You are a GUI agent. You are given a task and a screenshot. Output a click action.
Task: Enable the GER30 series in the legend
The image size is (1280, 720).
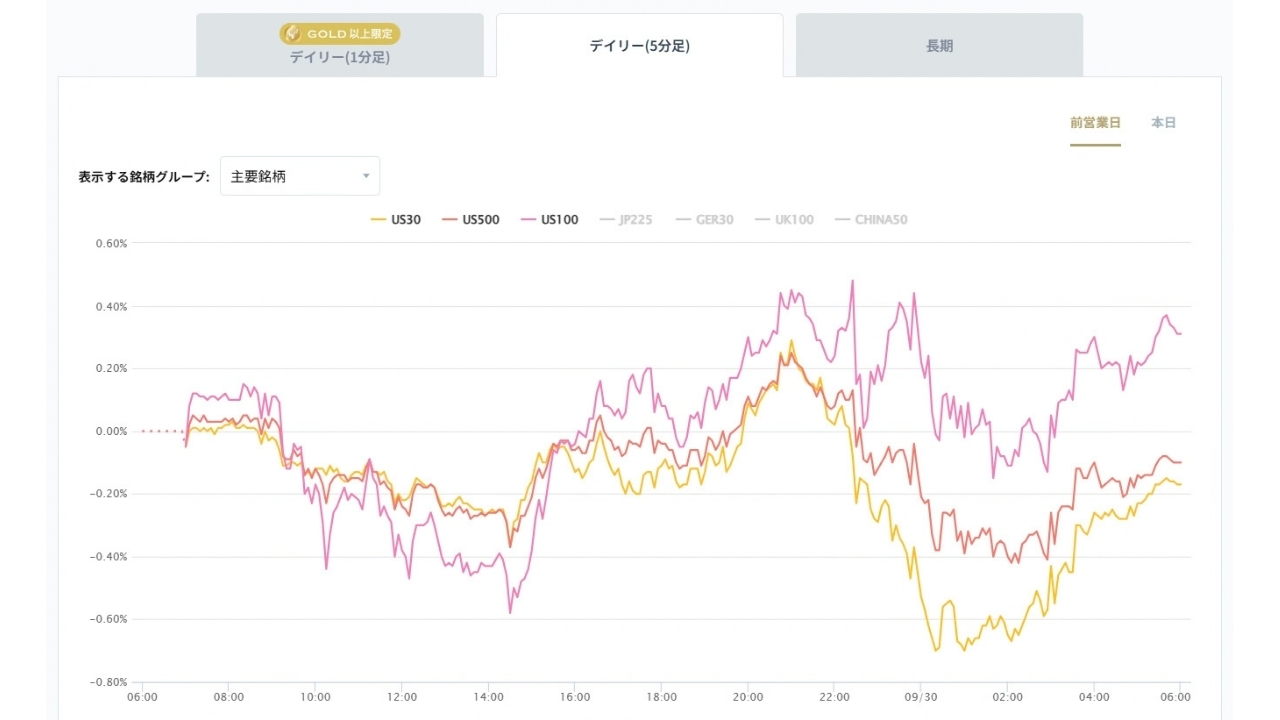(x=704, y=220)
